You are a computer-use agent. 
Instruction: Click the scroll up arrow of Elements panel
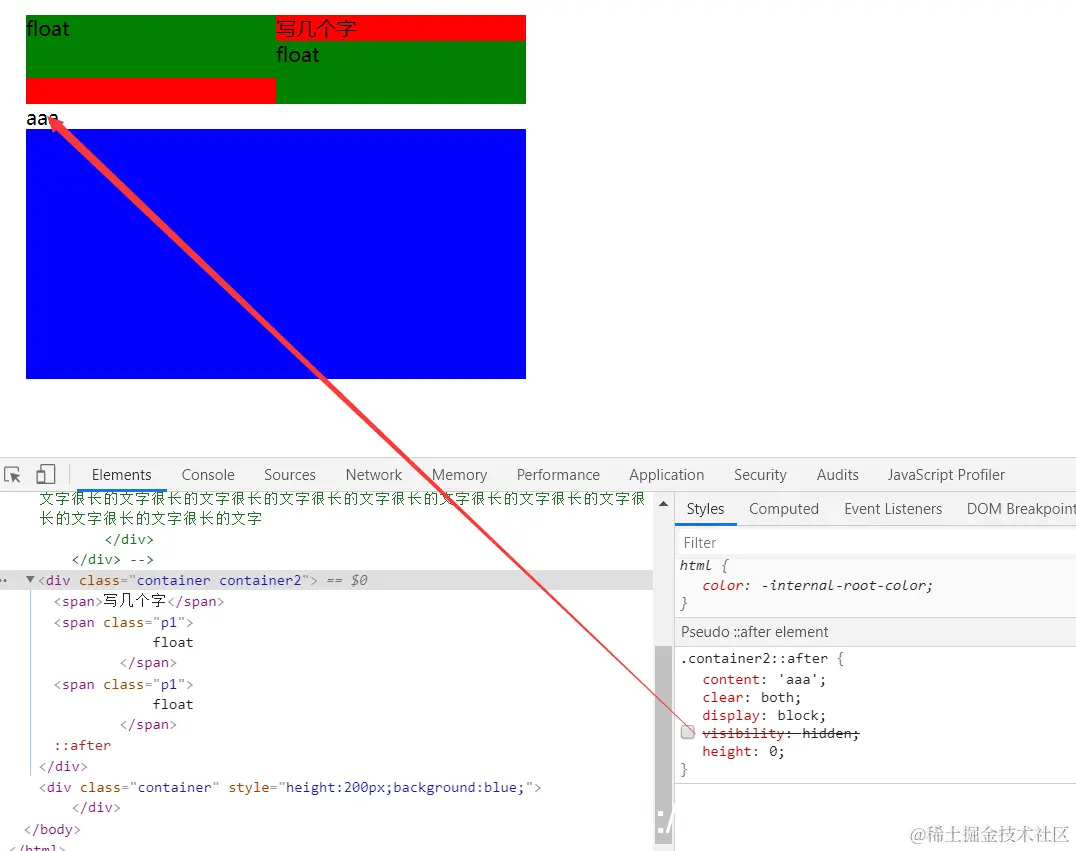coord(664,504)
